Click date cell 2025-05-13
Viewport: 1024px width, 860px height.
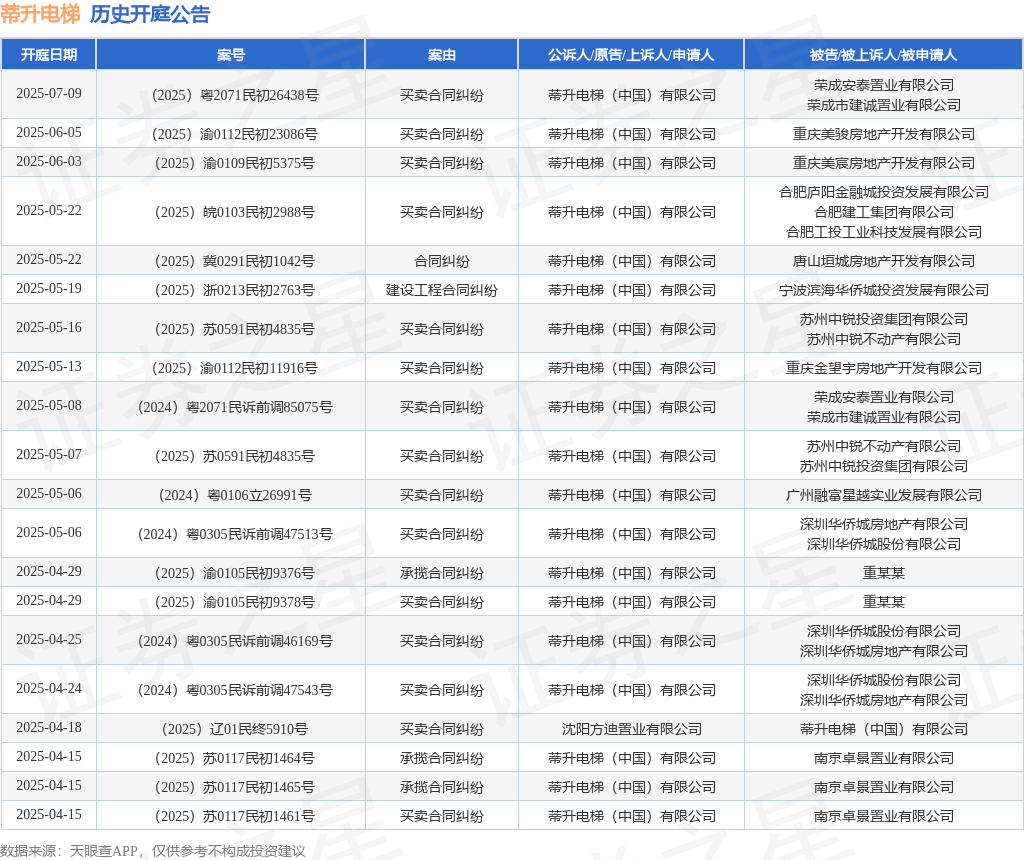click(49, 366)
